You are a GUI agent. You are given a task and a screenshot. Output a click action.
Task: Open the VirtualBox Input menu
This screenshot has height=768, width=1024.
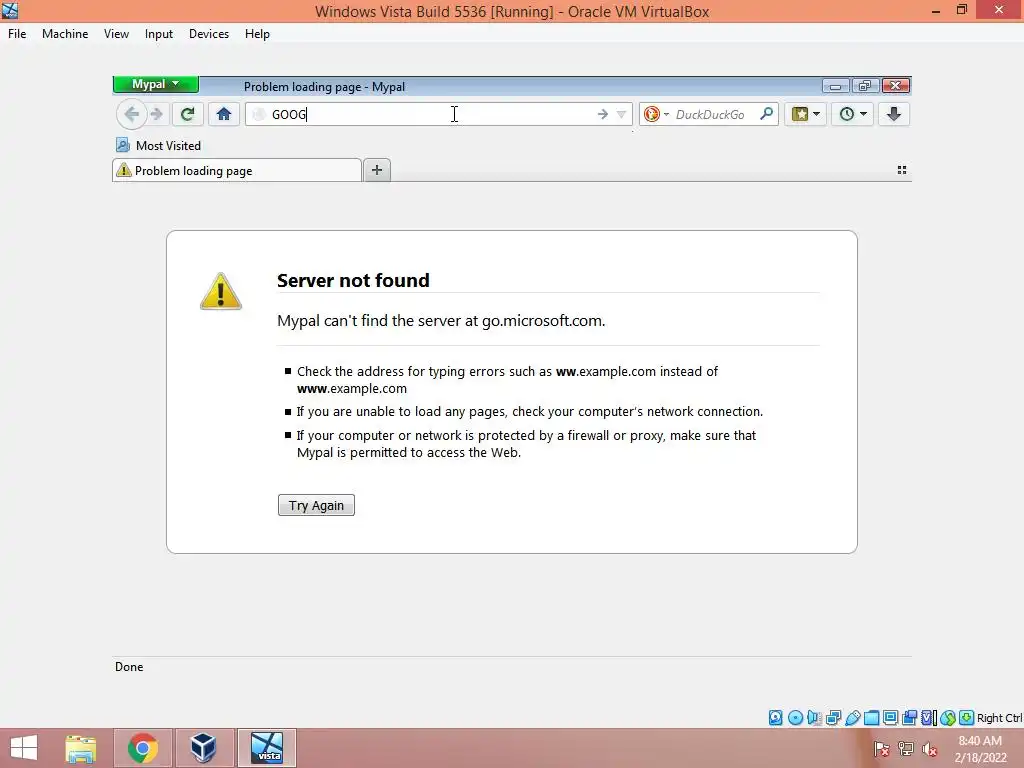click(x=159, y=34)
